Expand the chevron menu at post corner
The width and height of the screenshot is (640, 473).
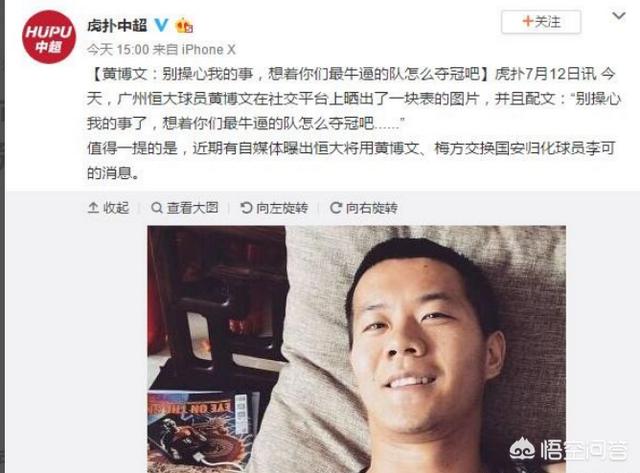click(x=619, y=16)
